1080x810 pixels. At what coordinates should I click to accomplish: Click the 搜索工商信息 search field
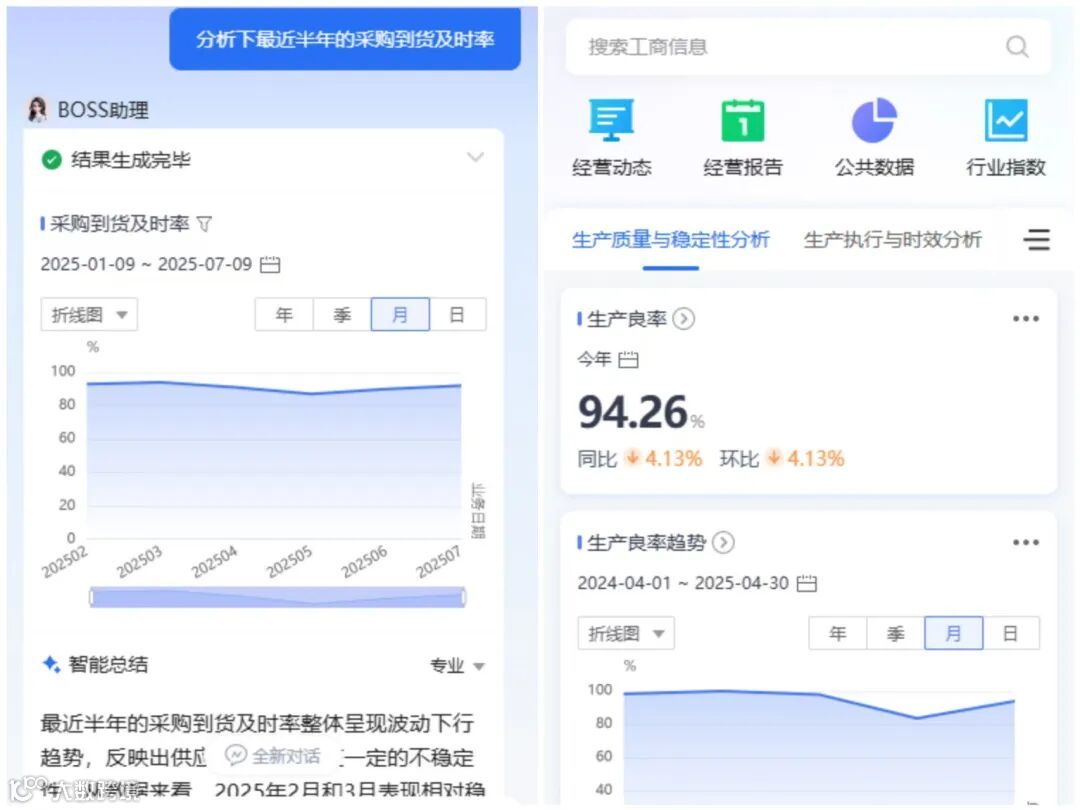[x=808, y=47]
